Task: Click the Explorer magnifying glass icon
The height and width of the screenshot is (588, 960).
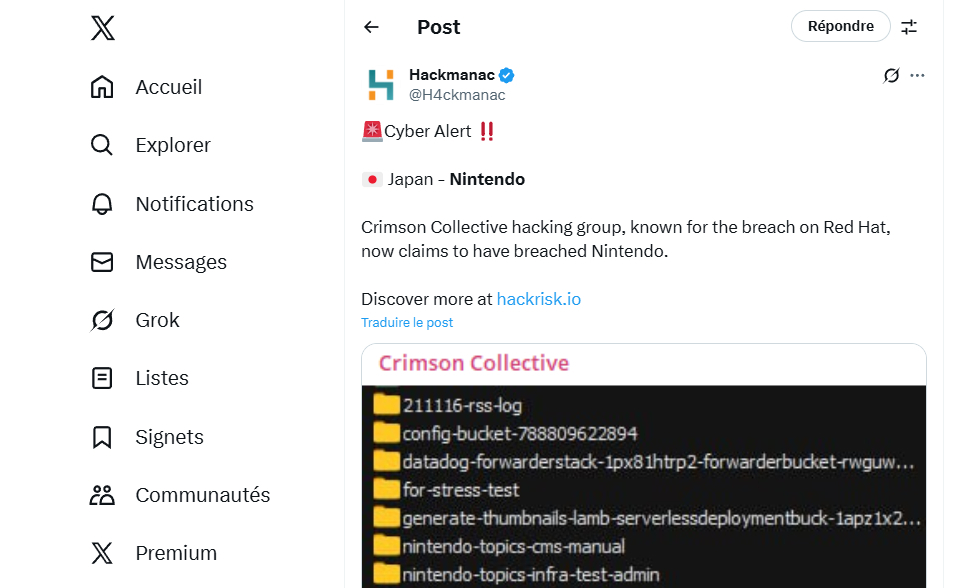Action: tap(102, 145)
